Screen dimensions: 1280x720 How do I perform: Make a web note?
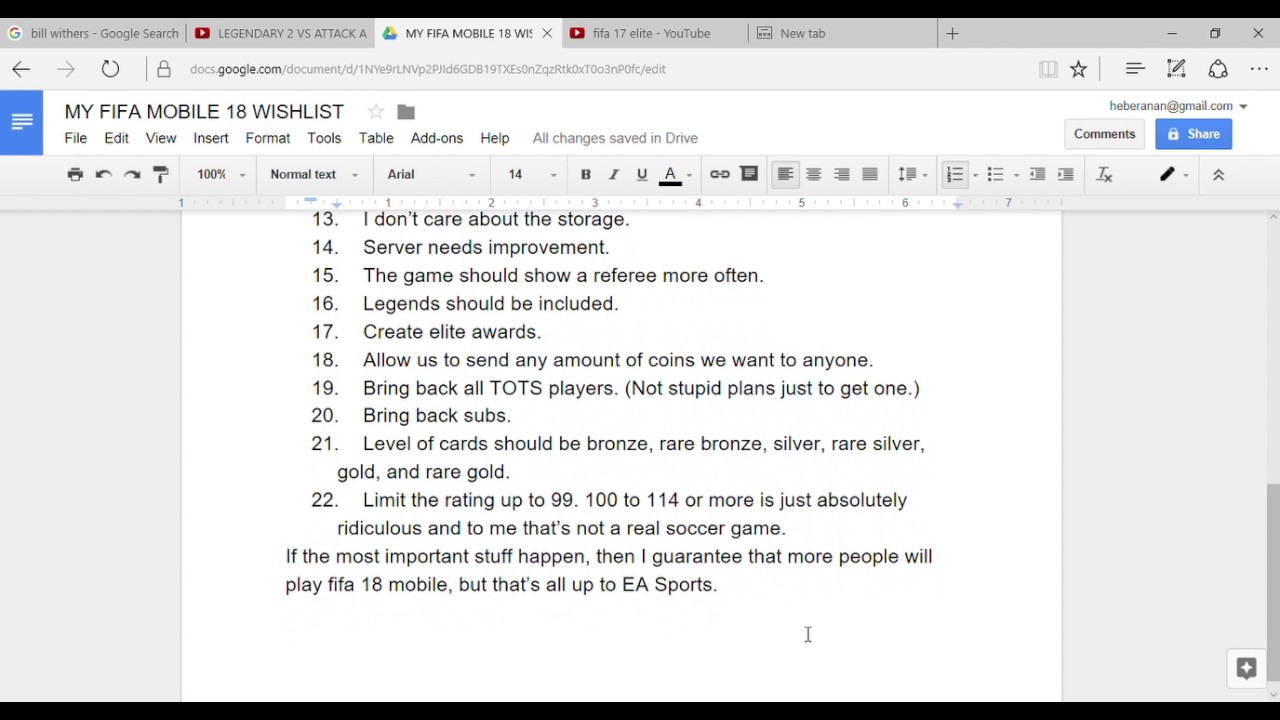1176,69
